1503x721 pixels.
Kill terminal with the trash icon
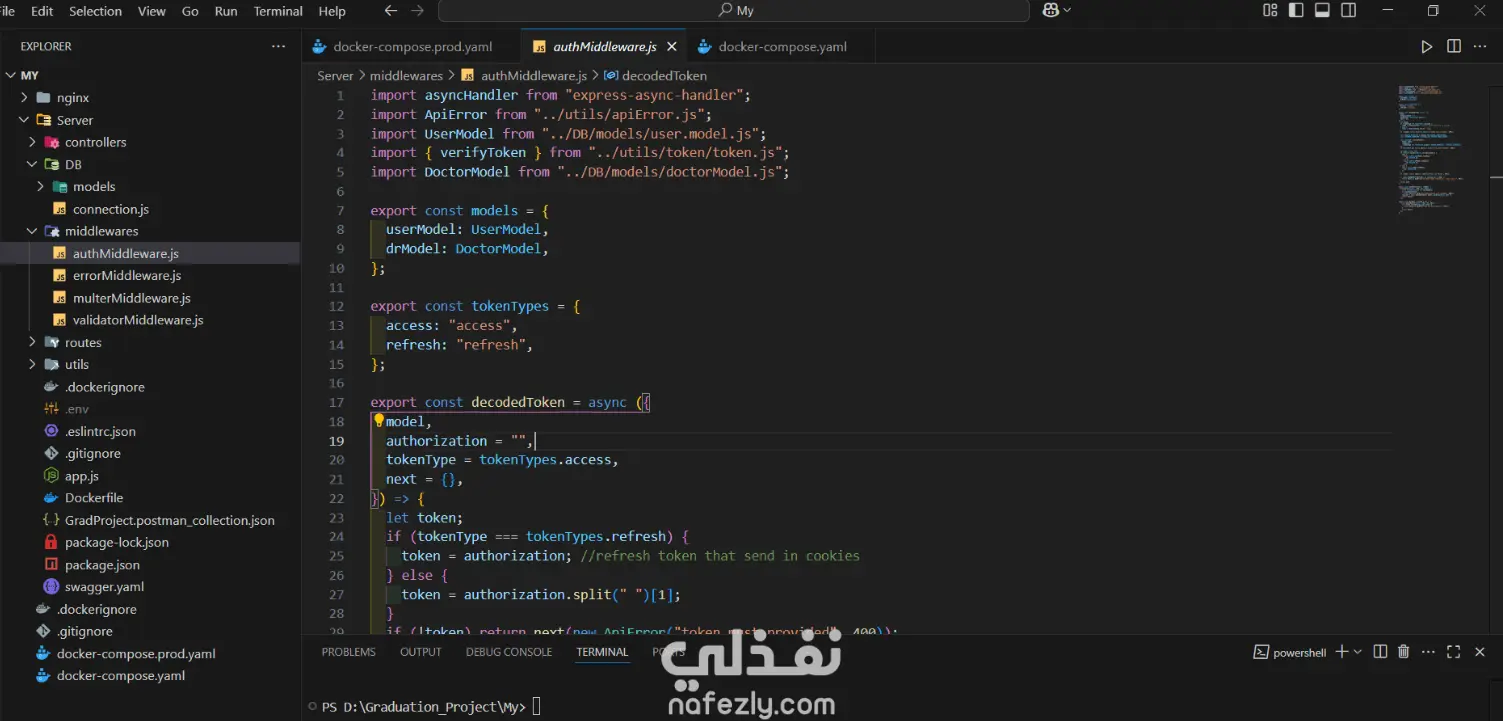click(1403, 652)
